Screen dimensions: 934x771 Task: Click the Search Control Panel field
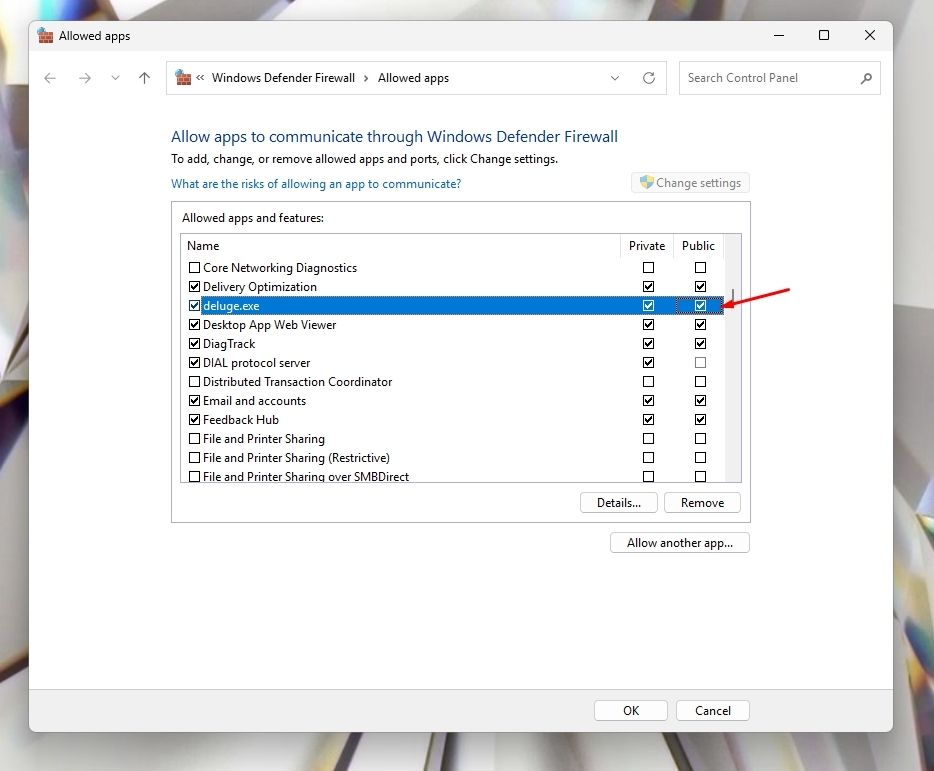[768, 78]
